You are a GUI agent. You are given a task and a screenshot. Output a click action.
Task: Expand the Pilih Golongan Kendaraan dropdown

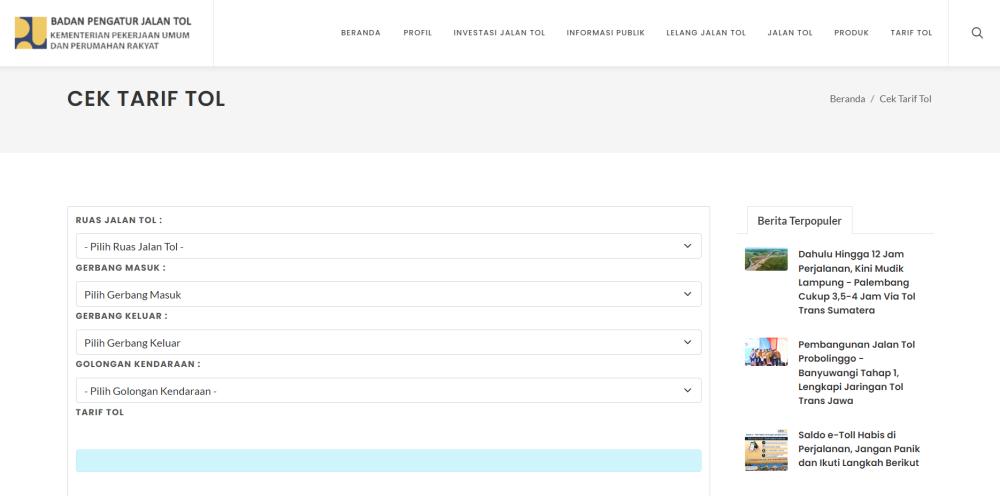(388, 390)
